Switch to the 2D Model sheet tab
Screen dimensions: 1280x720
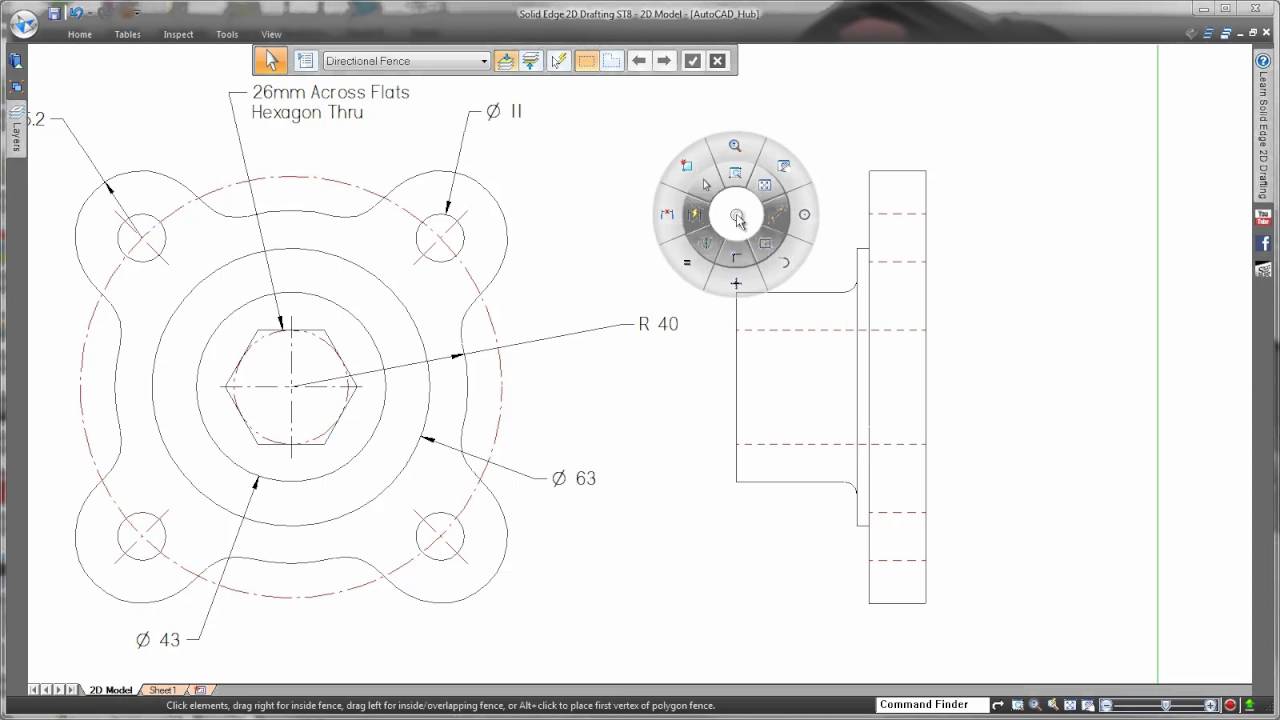tap(110, 690)
